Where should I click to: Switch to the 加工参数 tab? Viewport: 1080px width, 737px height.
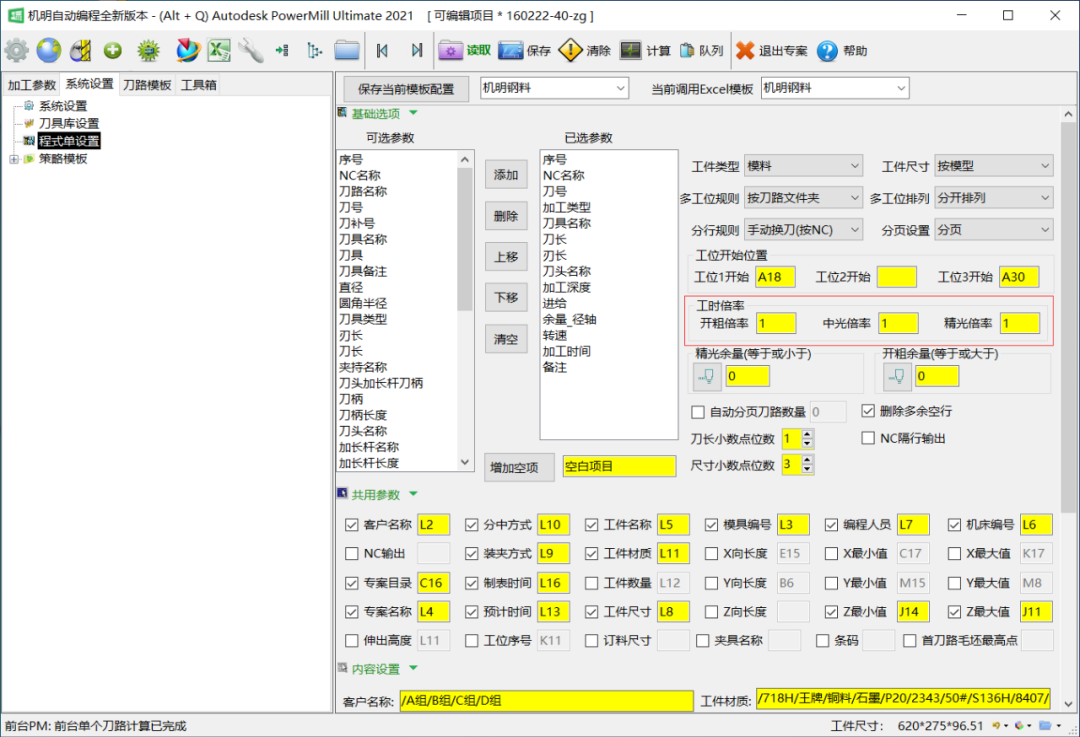[31, 85]
